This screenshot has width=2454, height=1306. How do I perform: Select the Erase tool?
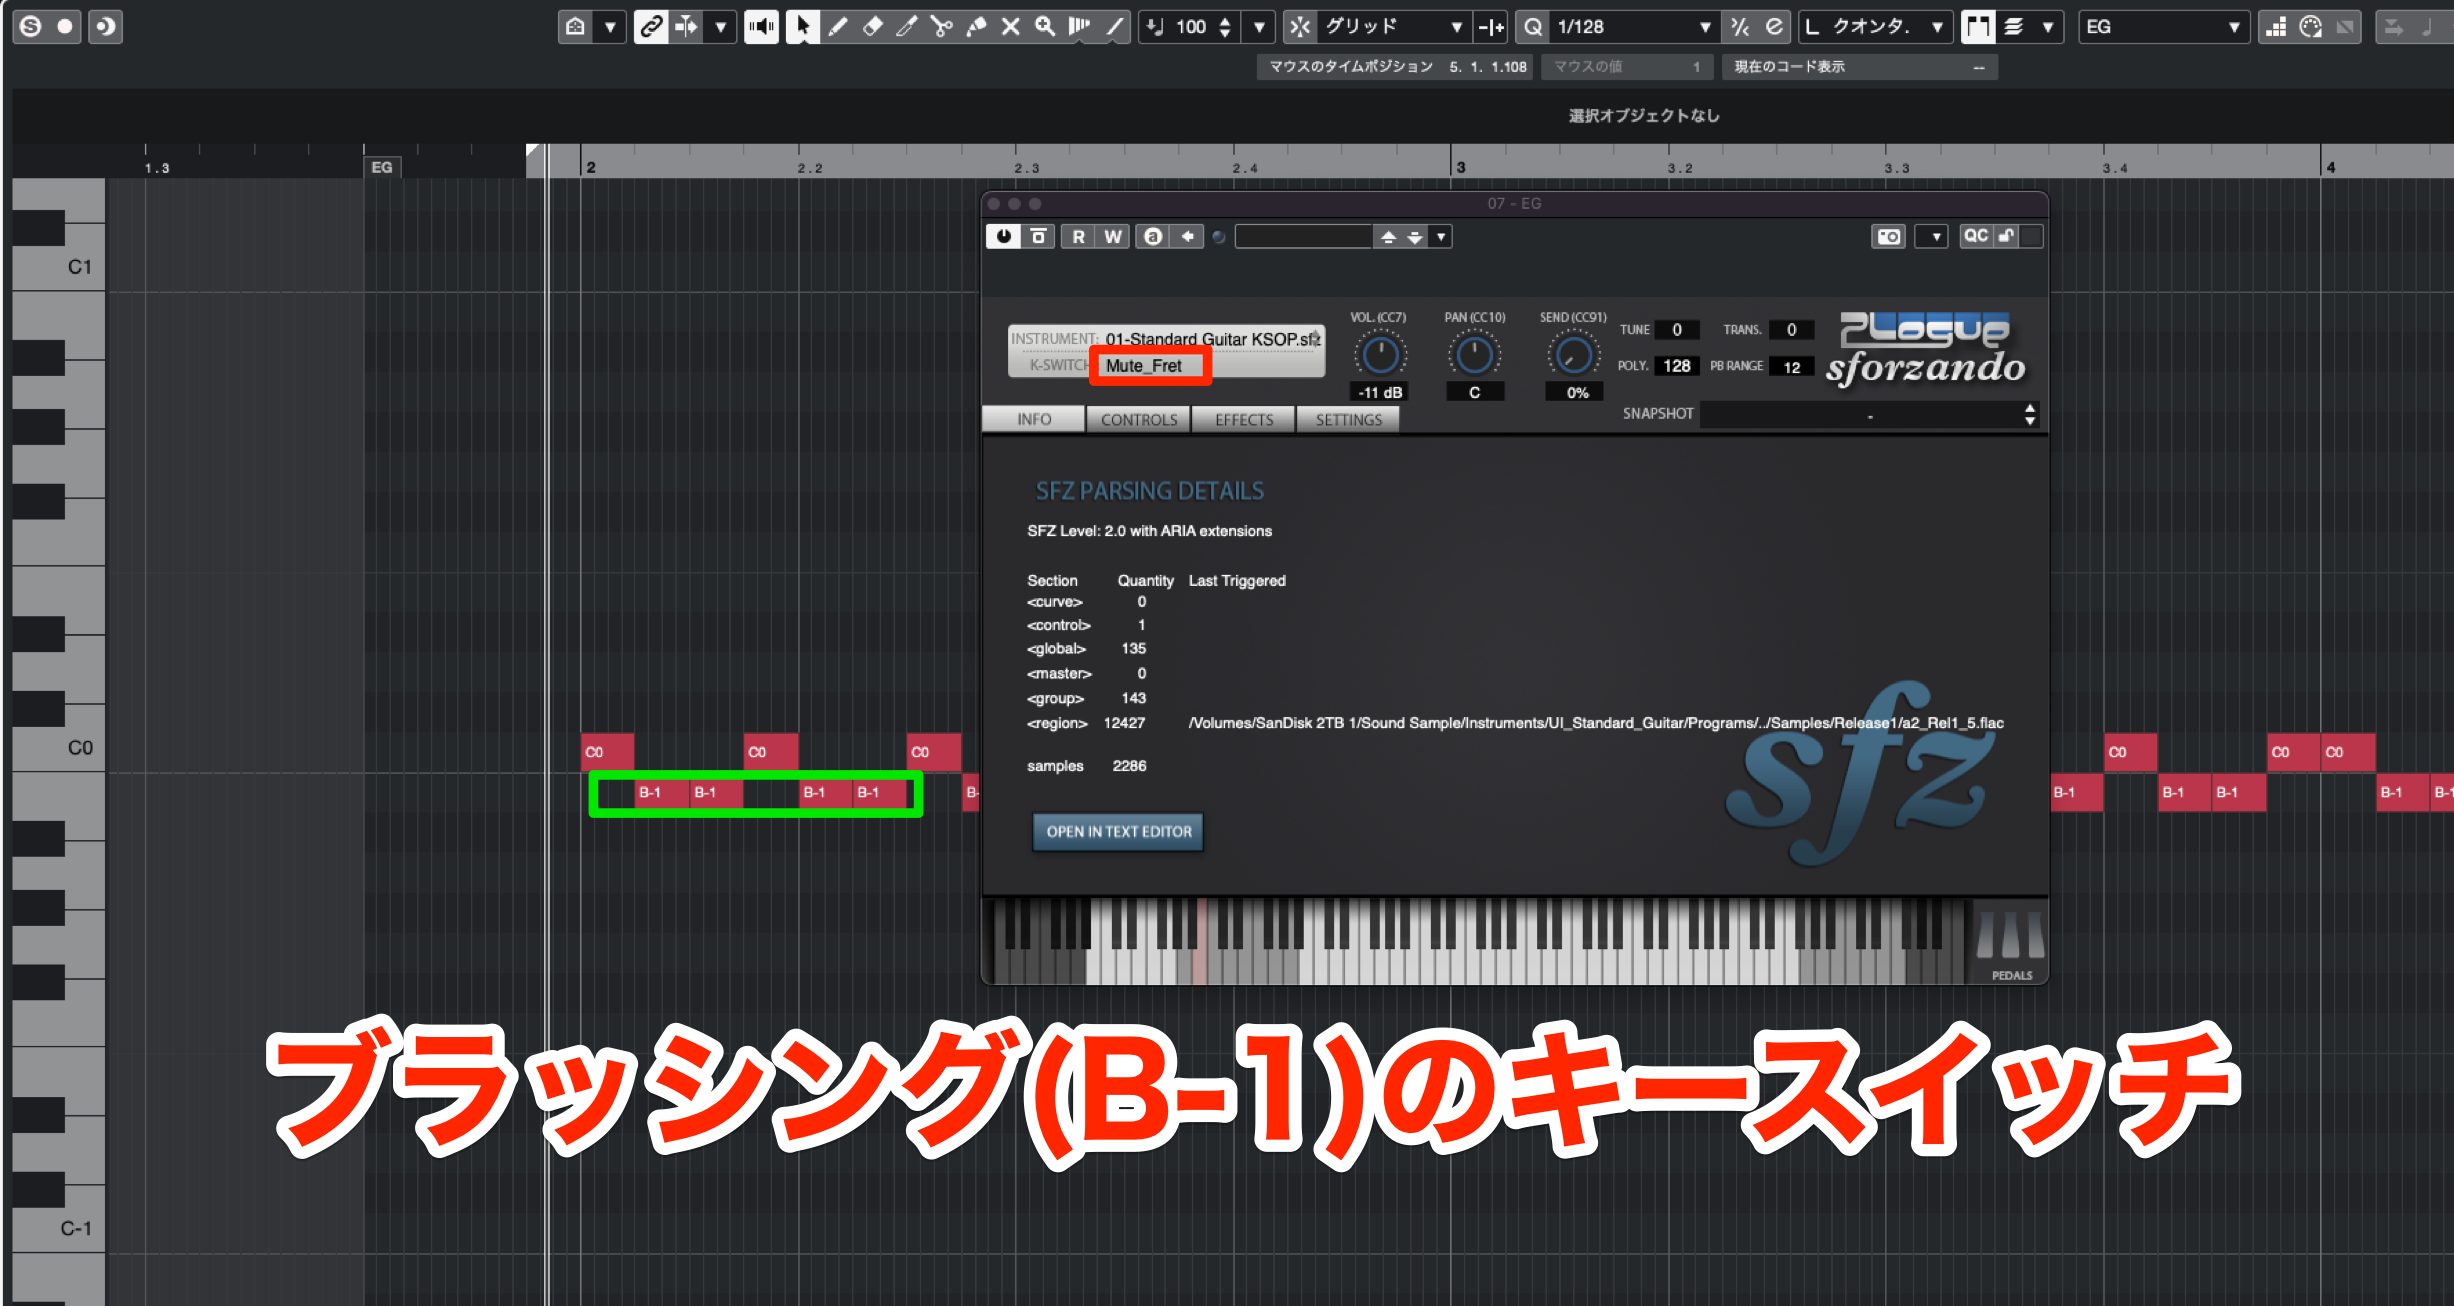tap(872, 27)
